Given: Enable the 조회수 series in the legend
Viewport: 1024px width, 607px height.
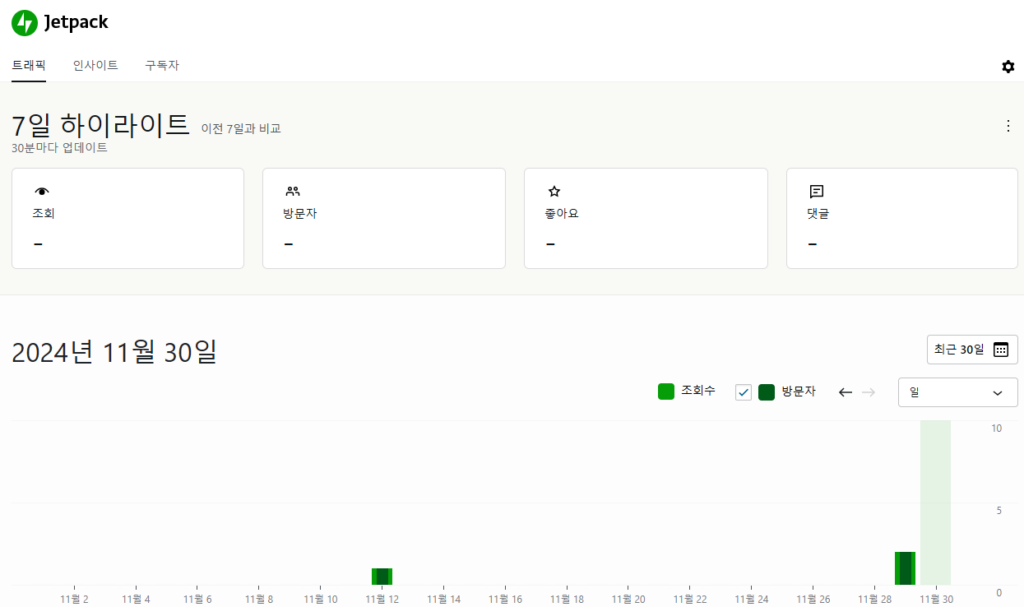Looking at the screenshot, I should click(665, 391).
